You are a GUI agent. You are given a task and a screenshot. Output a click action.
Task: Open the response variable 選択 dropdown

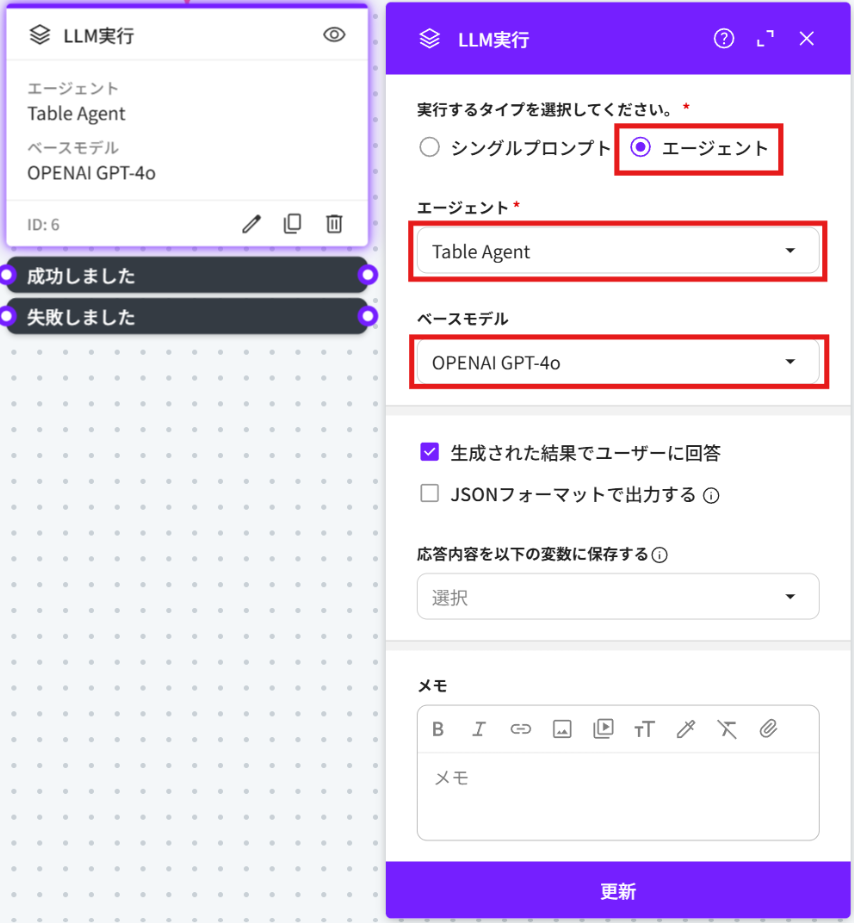click(617, 597)
